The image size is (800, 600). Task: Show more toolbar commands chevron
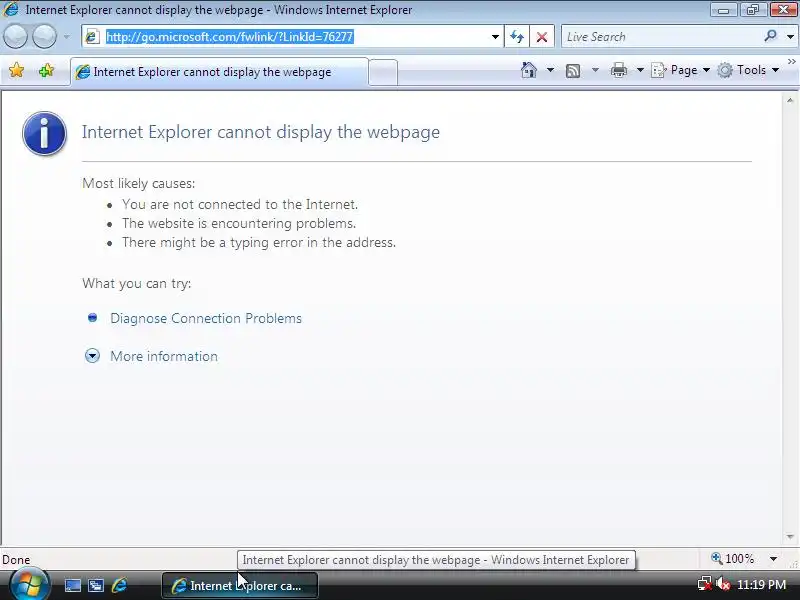[x=791, y=61]
